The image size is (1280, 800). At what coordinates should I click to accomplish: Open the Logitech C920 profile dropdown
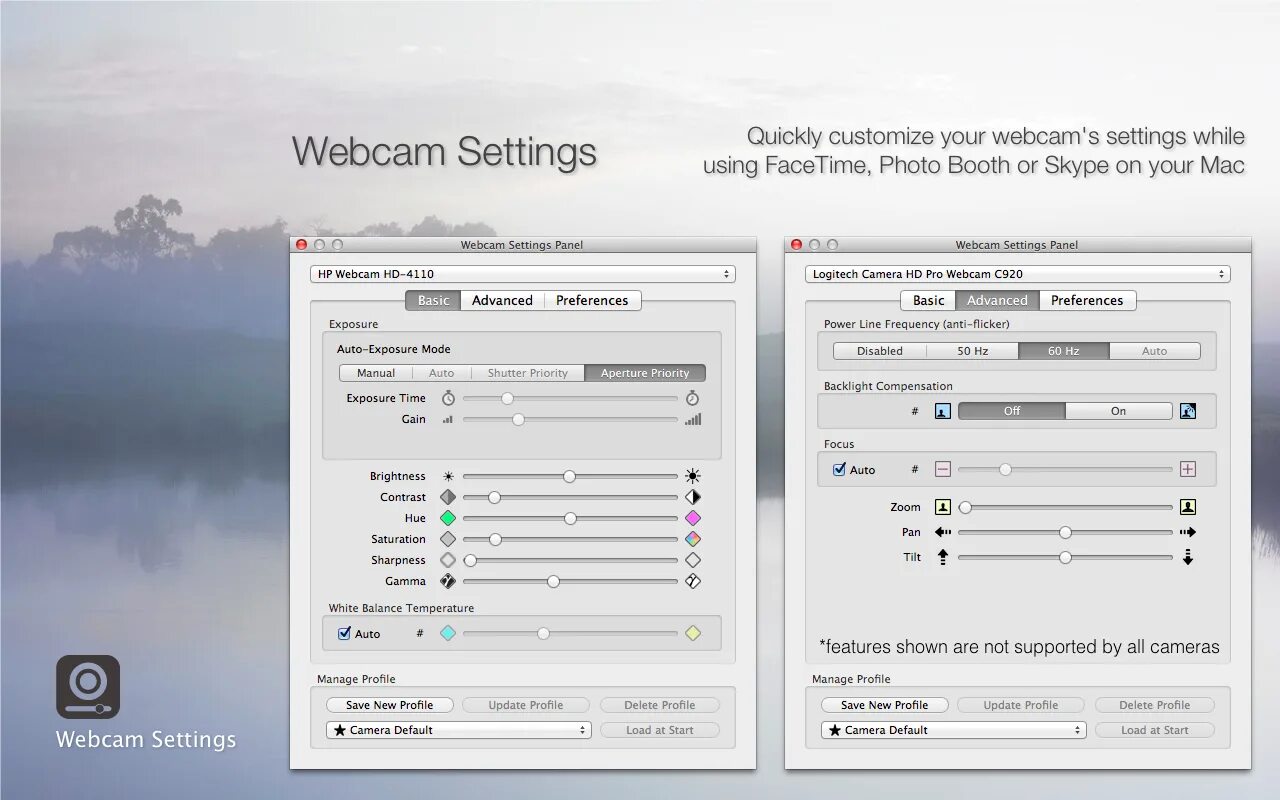952,729
